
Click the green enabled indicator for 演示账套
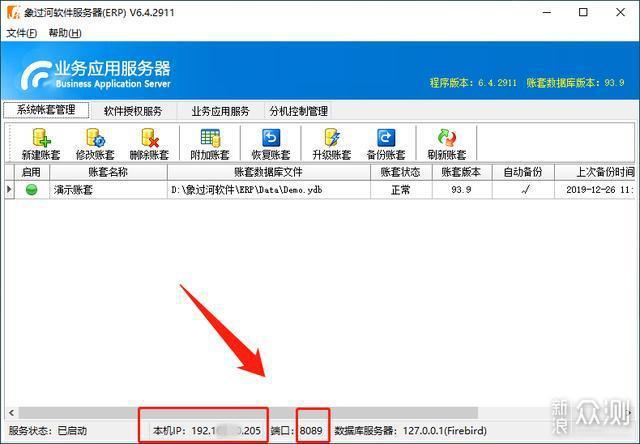click(31, 190)
